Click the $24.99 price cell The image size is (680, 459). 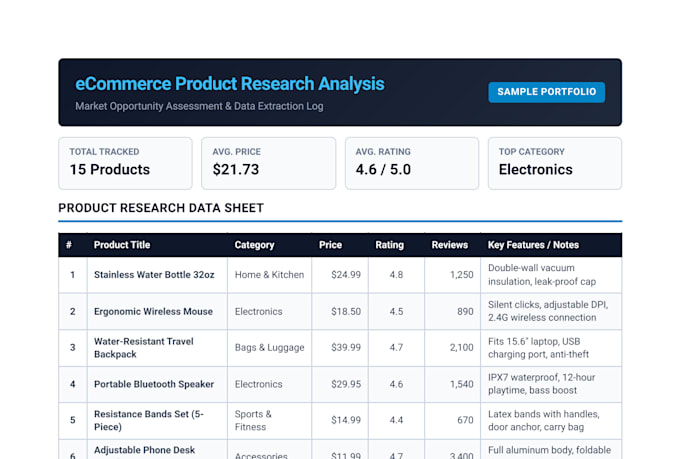[340, 275]
